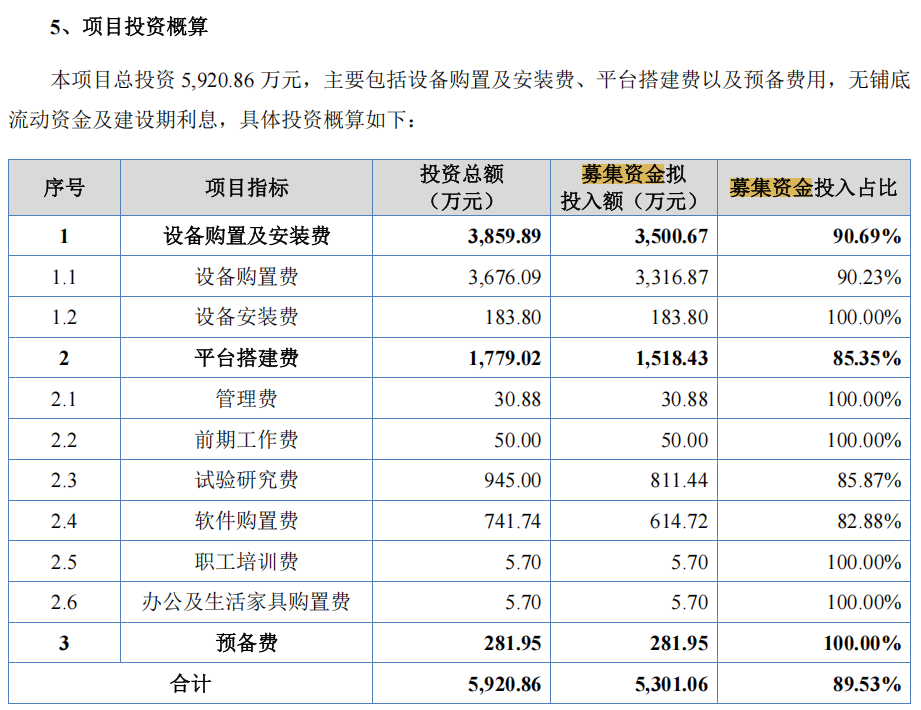The image size is (921, 710).
Task: Select the 设备购置及安装费 row label
Action: pos(246,237)
